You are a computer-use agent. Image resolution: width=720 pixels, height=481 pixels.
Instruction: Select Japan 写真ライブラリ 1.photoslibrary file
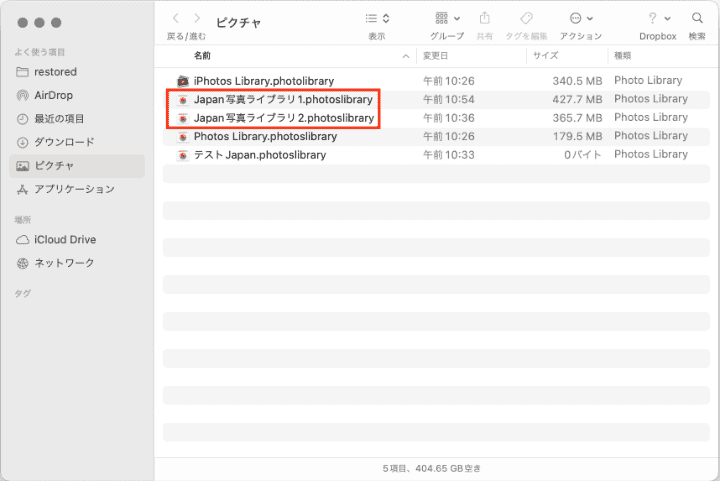click(283, 99)
